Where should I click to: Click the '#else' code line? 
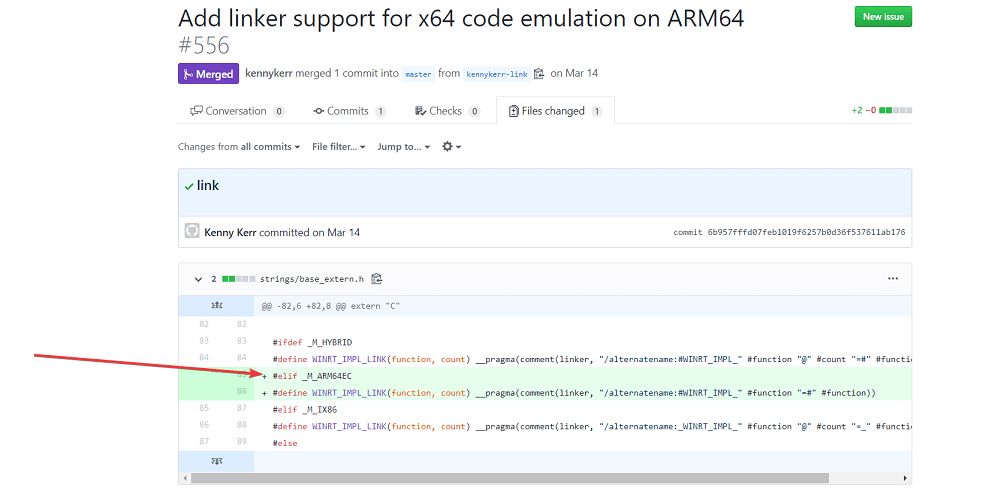coord(285,443)
